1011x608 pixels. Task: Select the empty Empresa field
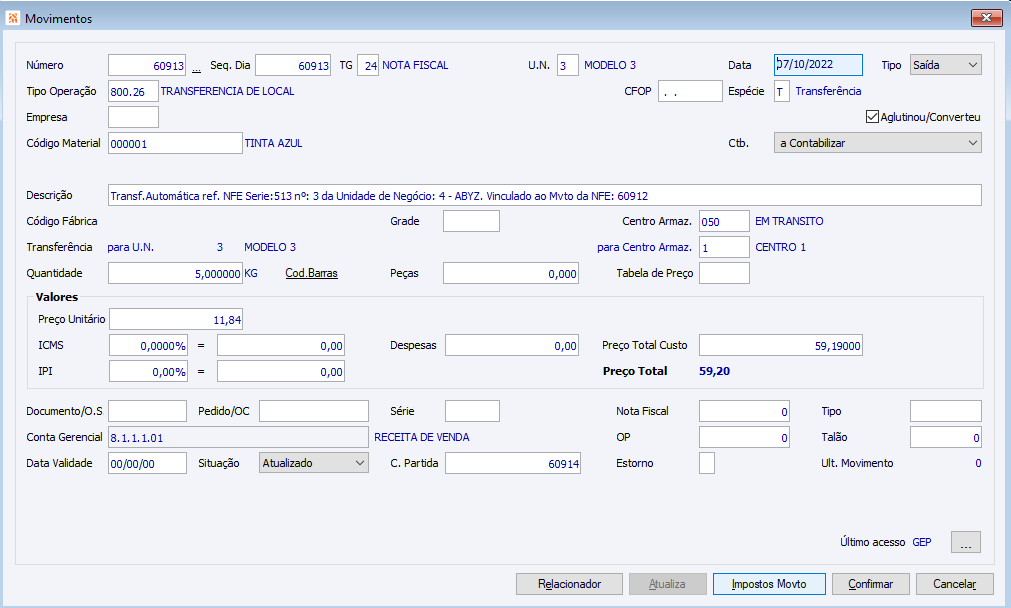point(133,117)
